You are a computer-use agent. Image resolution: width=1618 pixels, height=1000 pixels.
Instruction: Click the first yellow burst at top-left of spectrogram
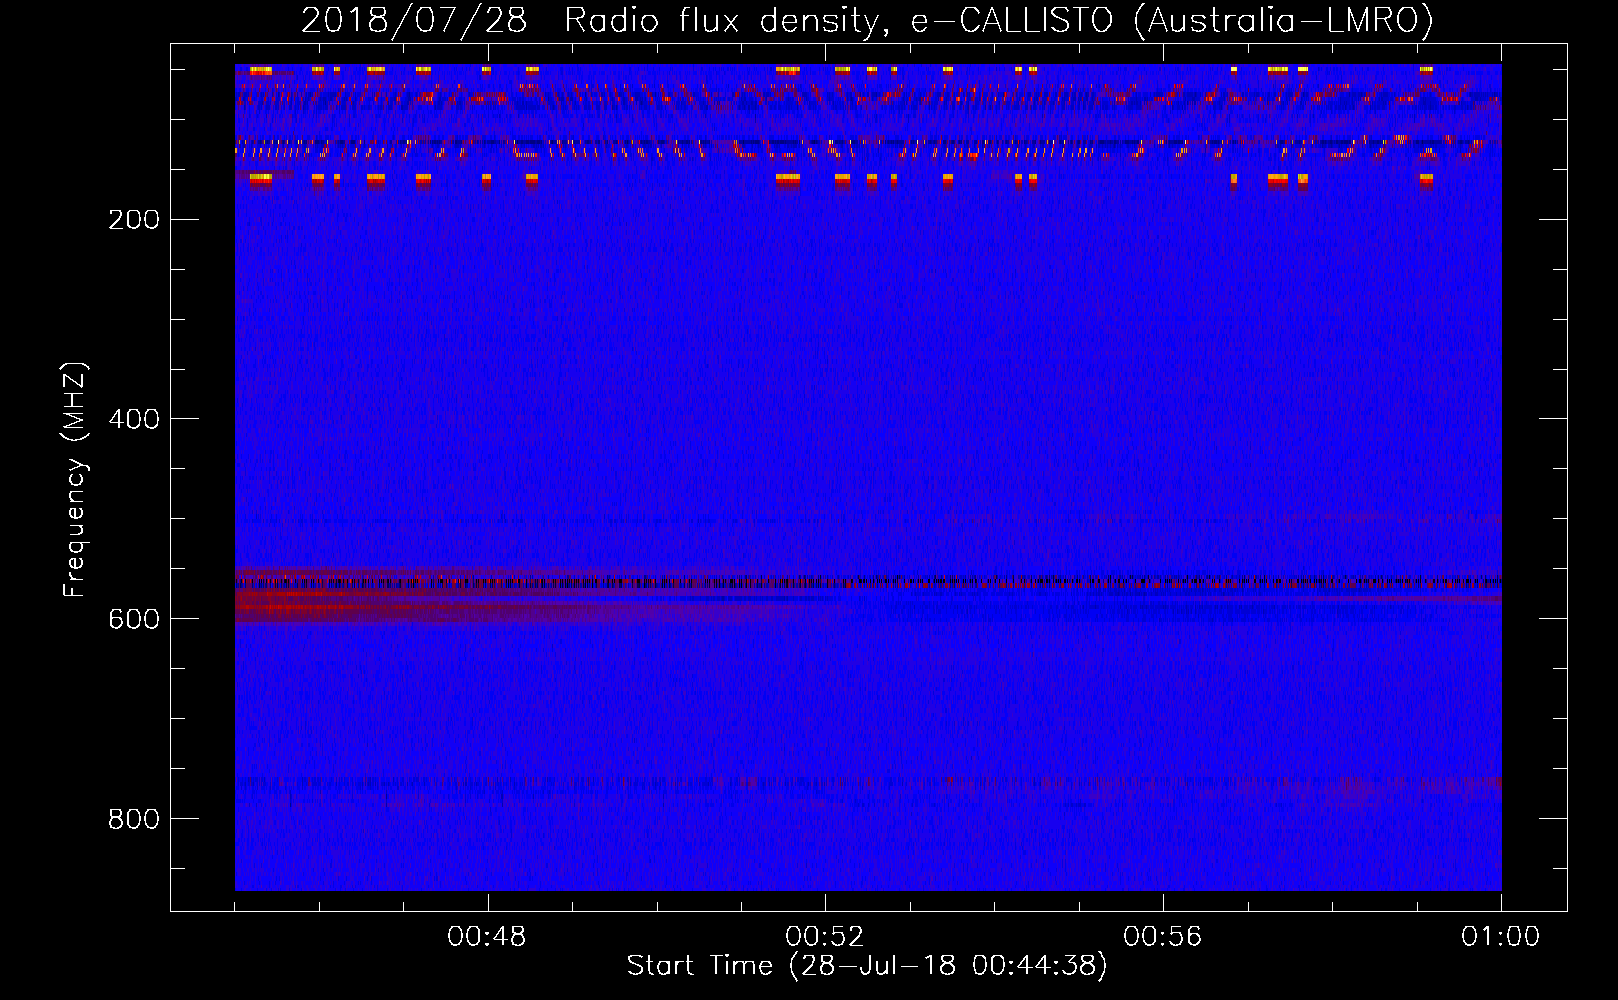[260, 71]
